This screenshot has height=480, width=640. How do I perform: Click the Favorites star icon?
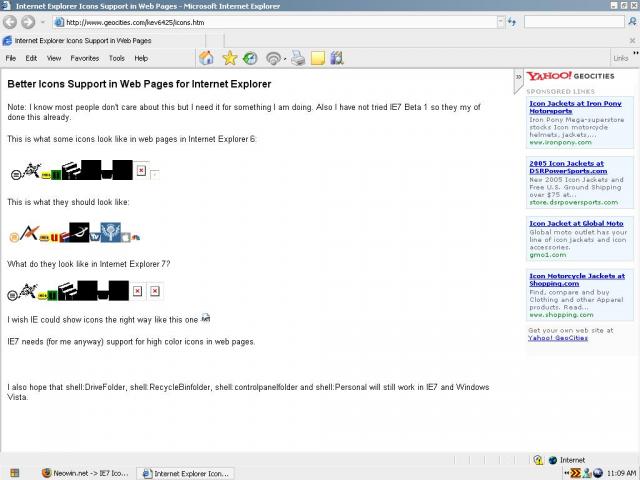pyautogui.click(x=229, y=58)
